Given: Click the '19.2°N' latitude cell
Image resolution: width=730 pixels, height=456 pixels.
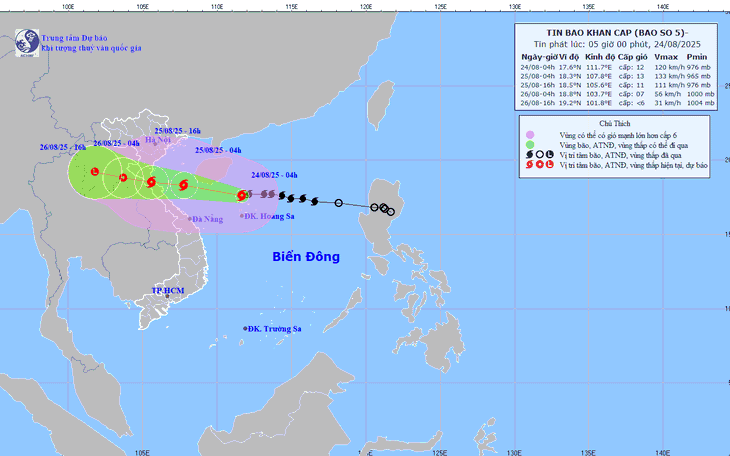Looking at the screenshot, I should coord(570,103).
